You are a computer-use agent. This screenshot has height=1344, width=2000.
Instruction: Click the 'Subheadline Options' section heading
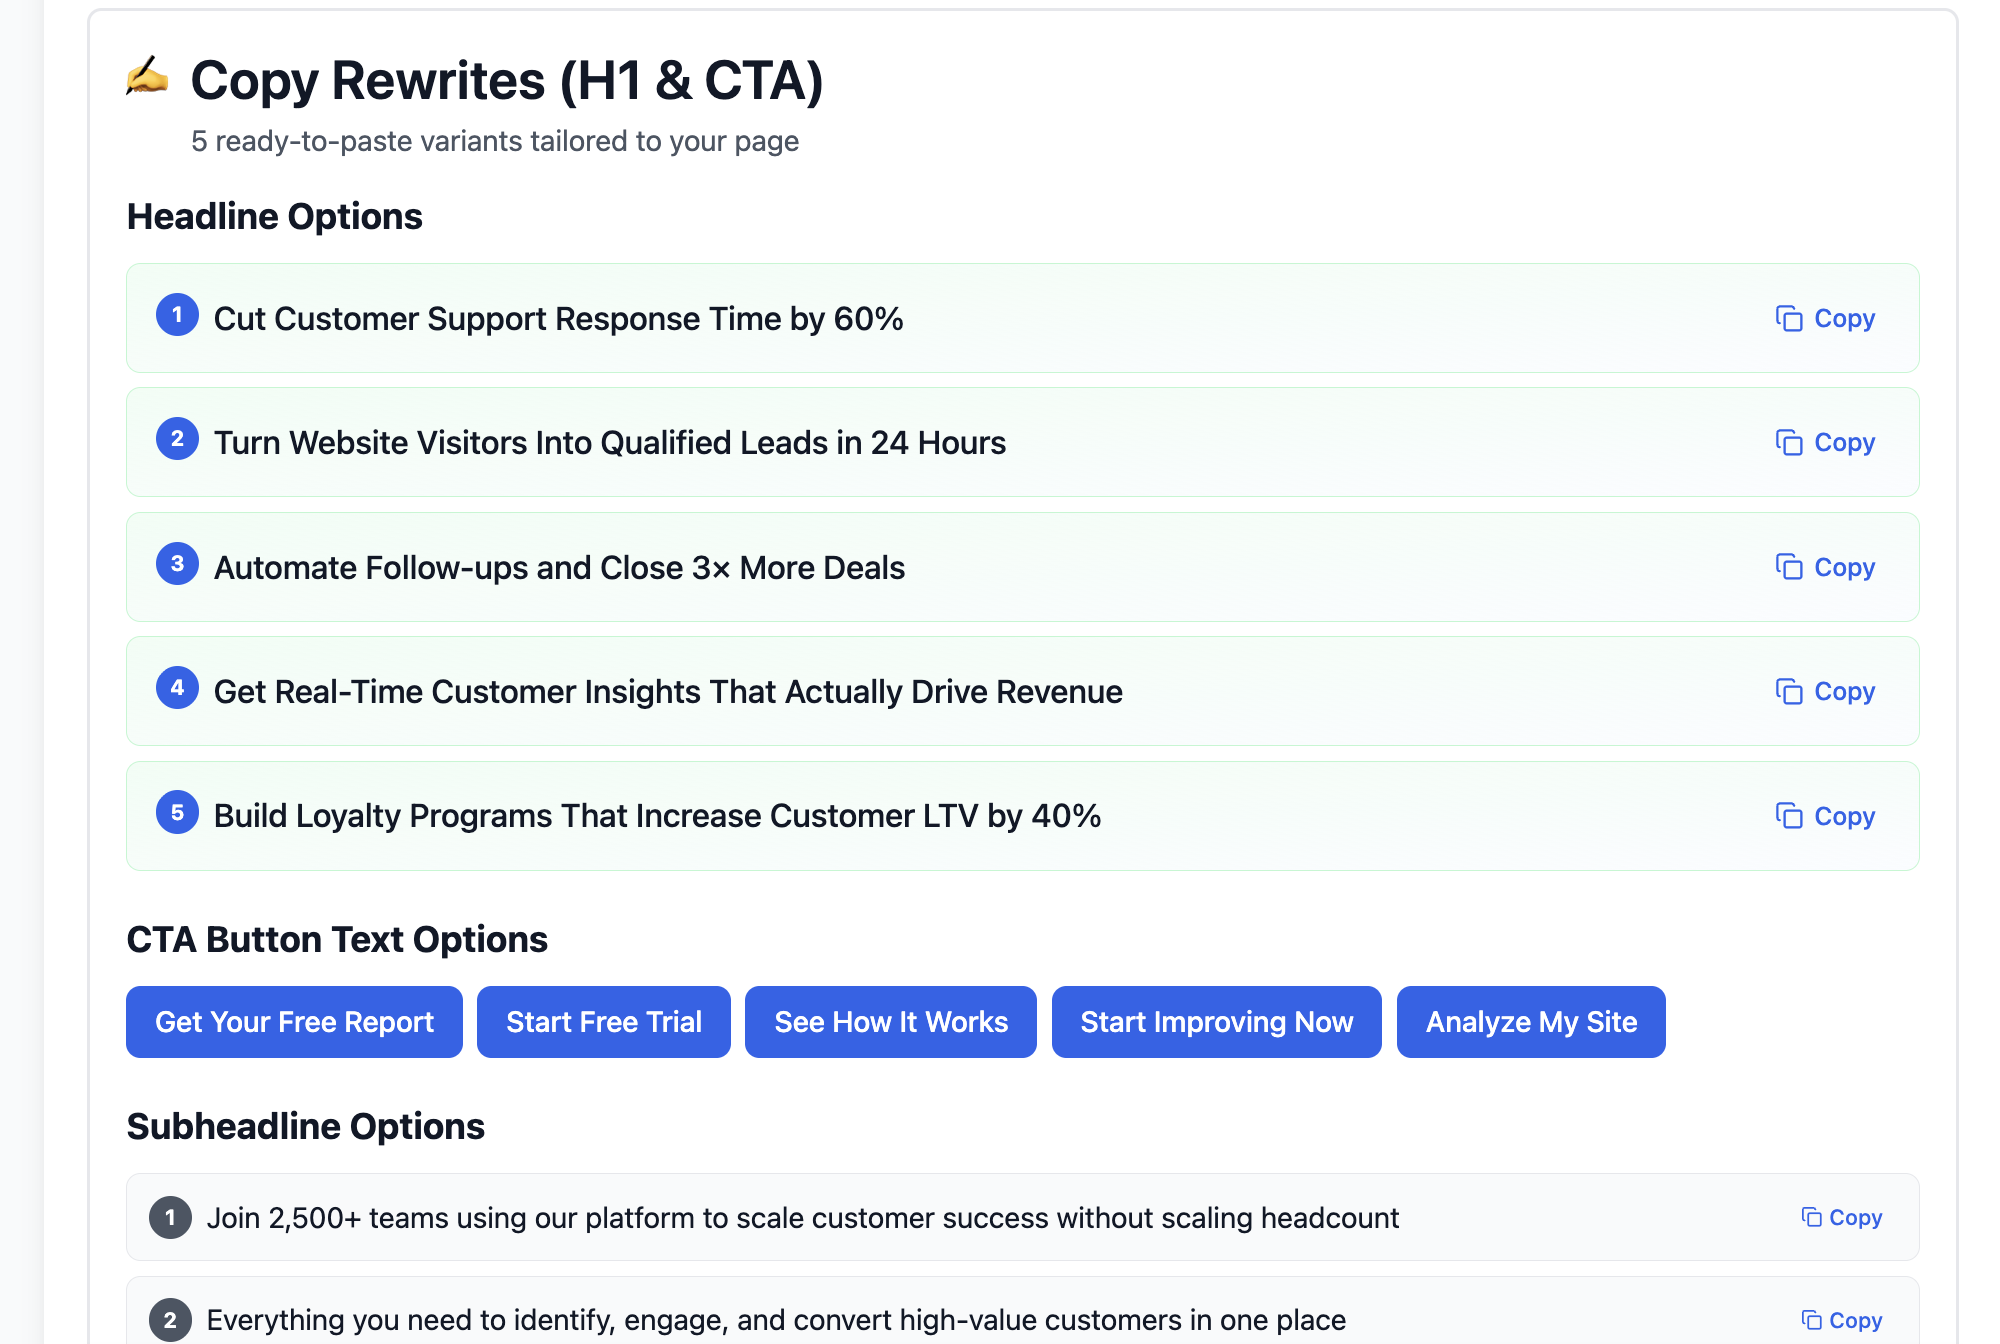[305, 1126]
